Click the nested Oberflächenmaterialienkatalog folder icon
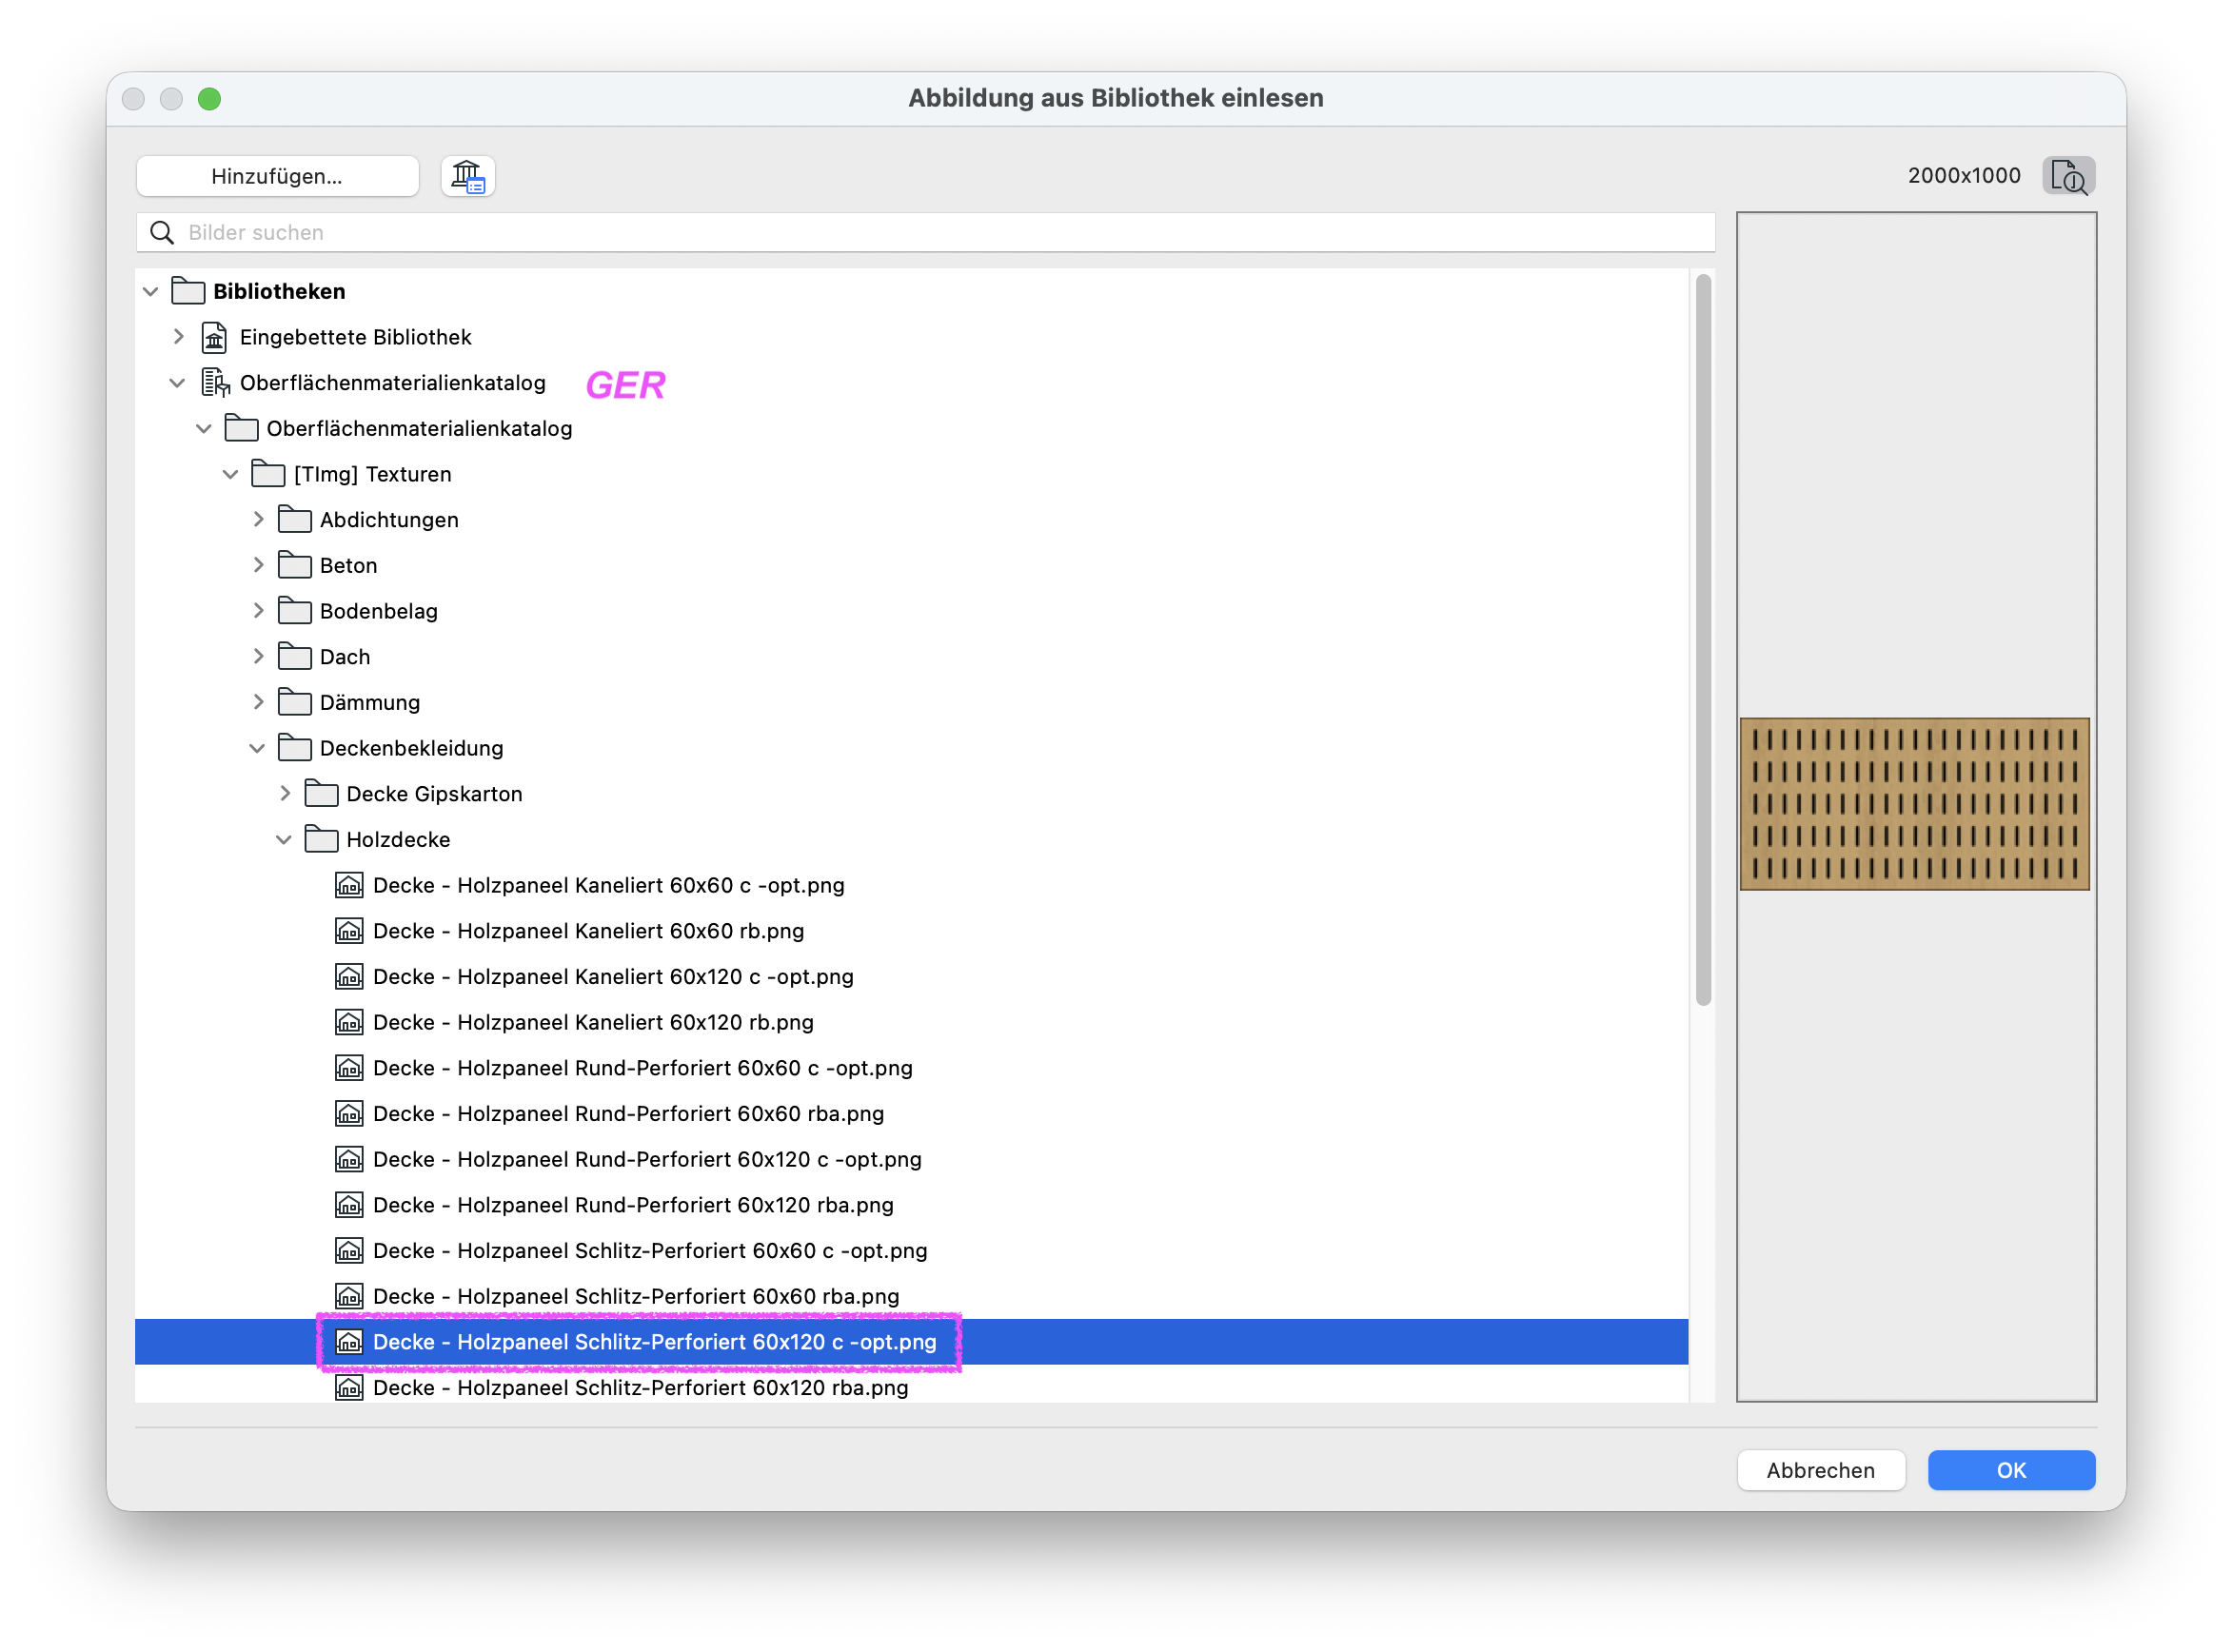2233x1652 pixels. [241, 428]
